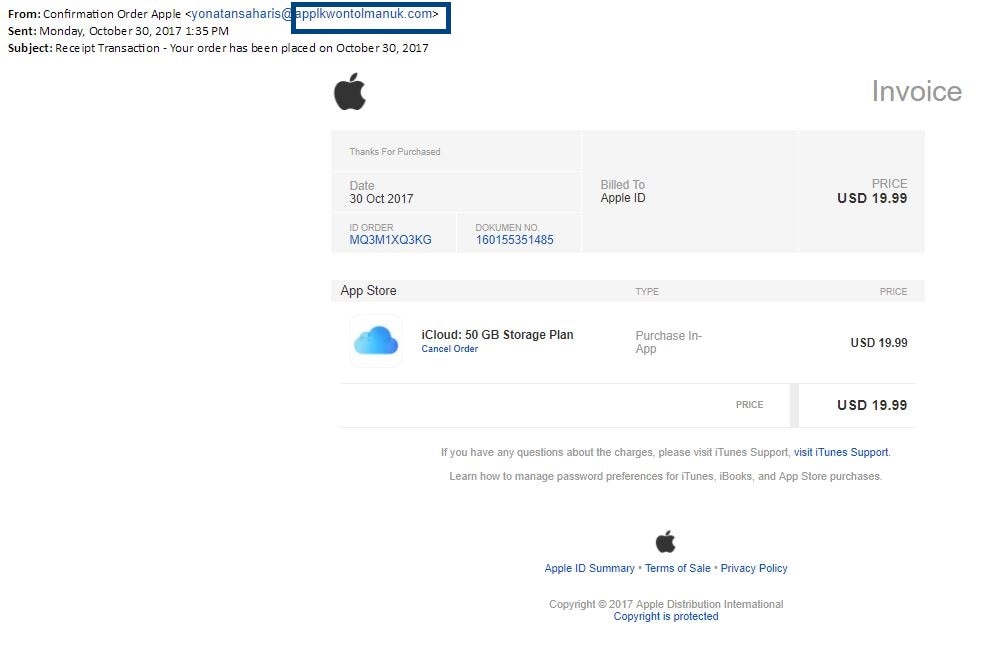The width and height of the screenshot is (1007, 647).
Task: Click the TYPE column header
Action: tap(647, 292)
